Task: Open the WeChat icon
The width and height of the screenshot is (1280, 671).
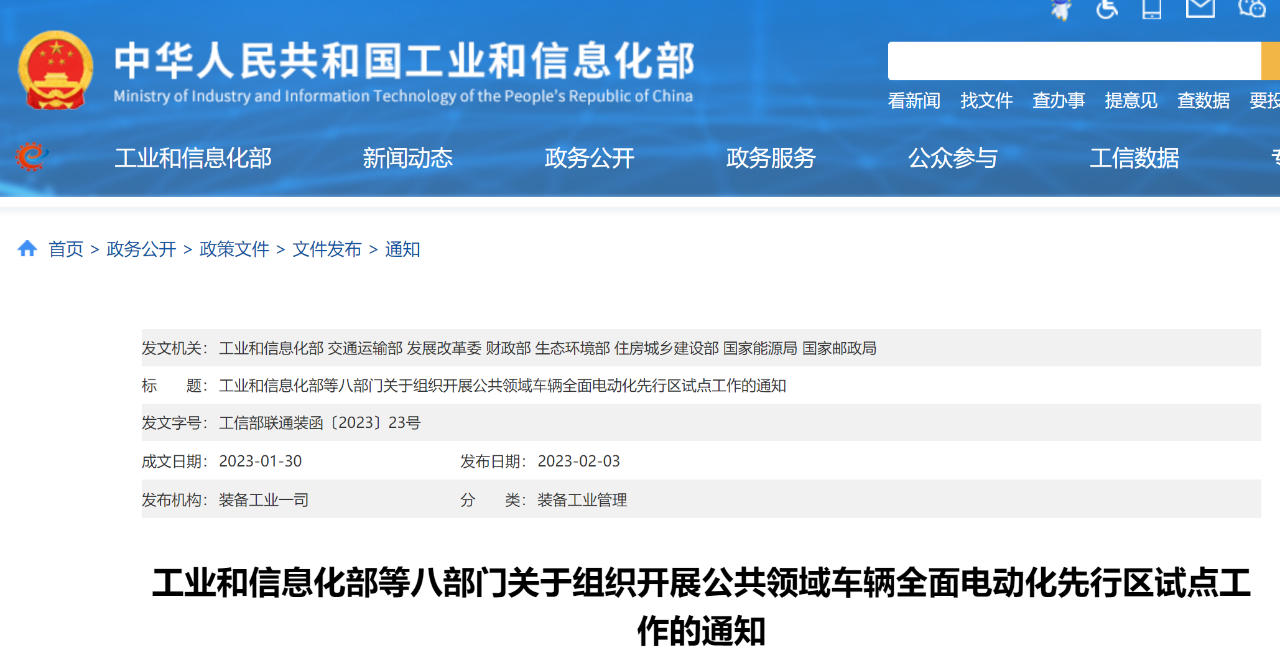Action: point(1252,9)
